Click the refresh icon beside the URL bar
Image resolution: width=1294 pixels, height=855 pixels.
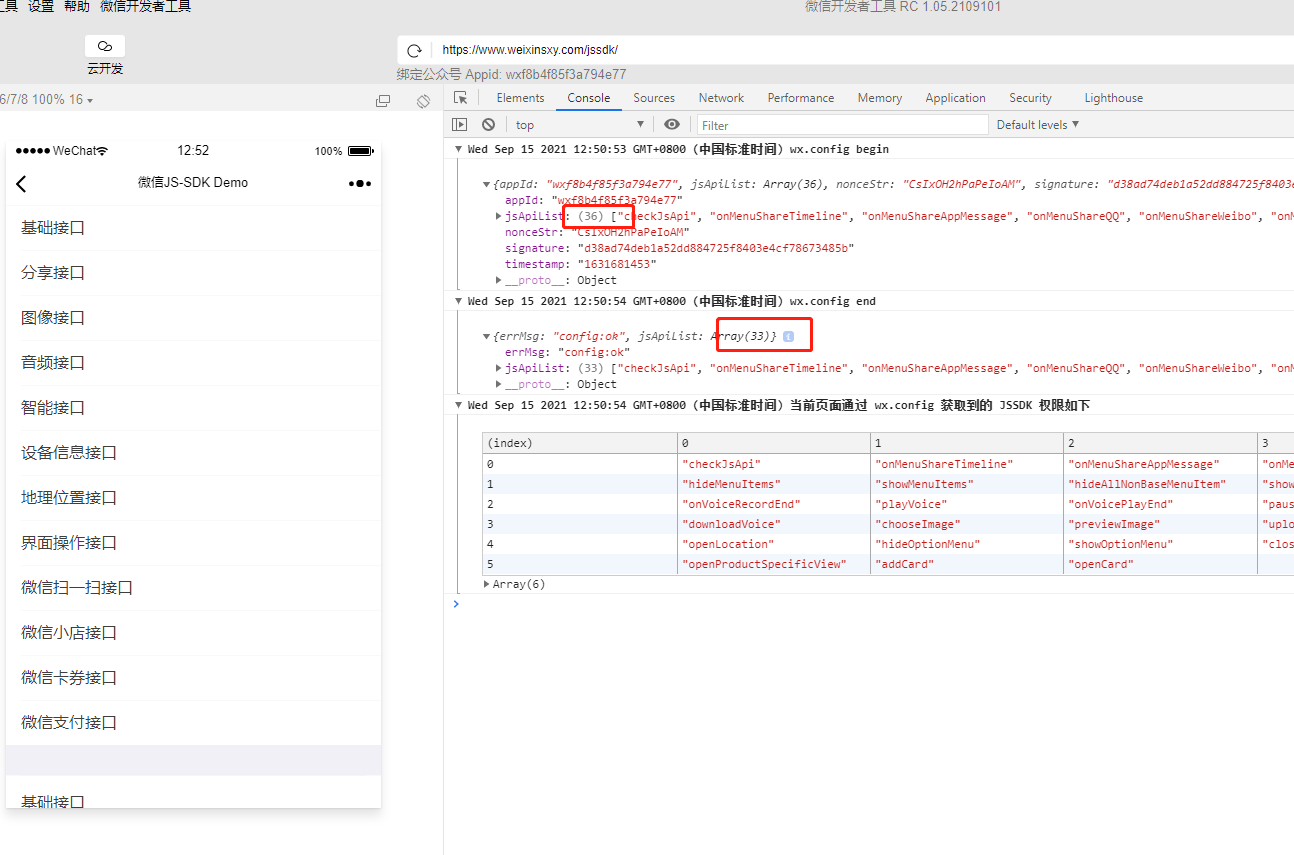tap(414, 50)
